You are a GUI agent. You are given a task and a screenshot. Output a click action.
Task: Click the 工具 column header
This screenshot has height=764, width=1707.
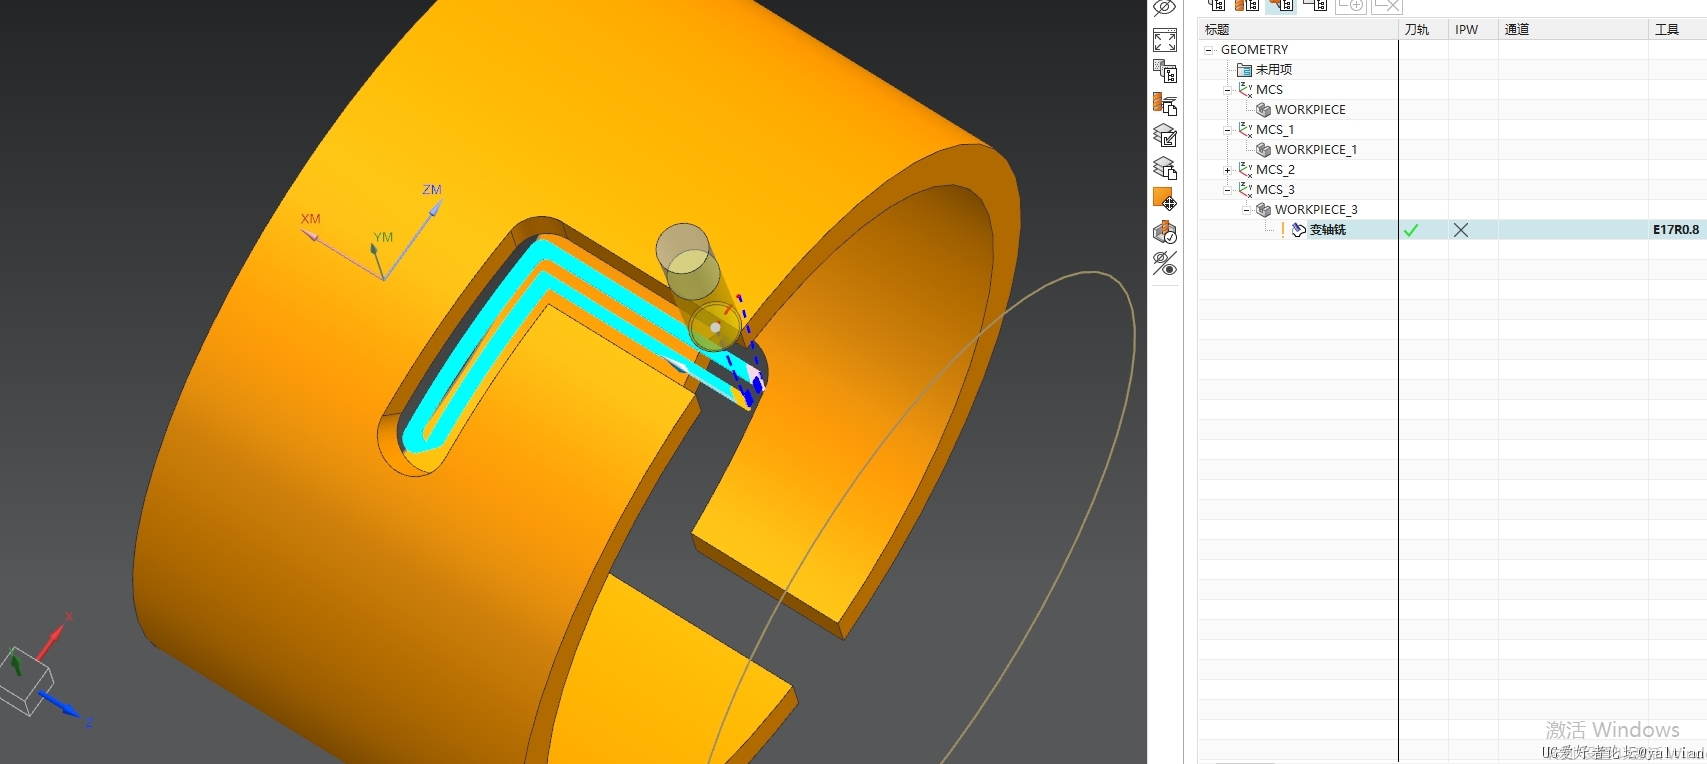tap(1677, 30)
